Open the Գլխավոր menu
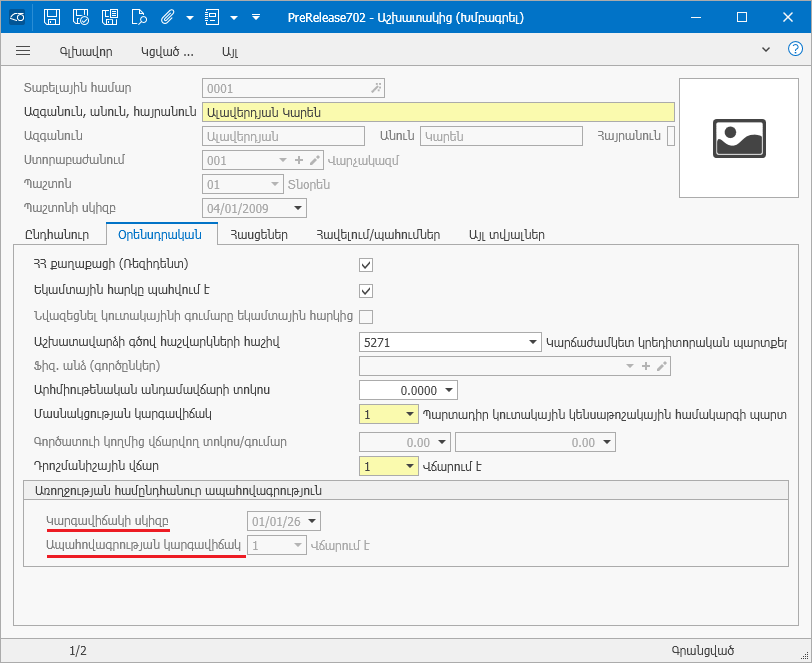Screen dimensions: 812x663 [86, 50]
